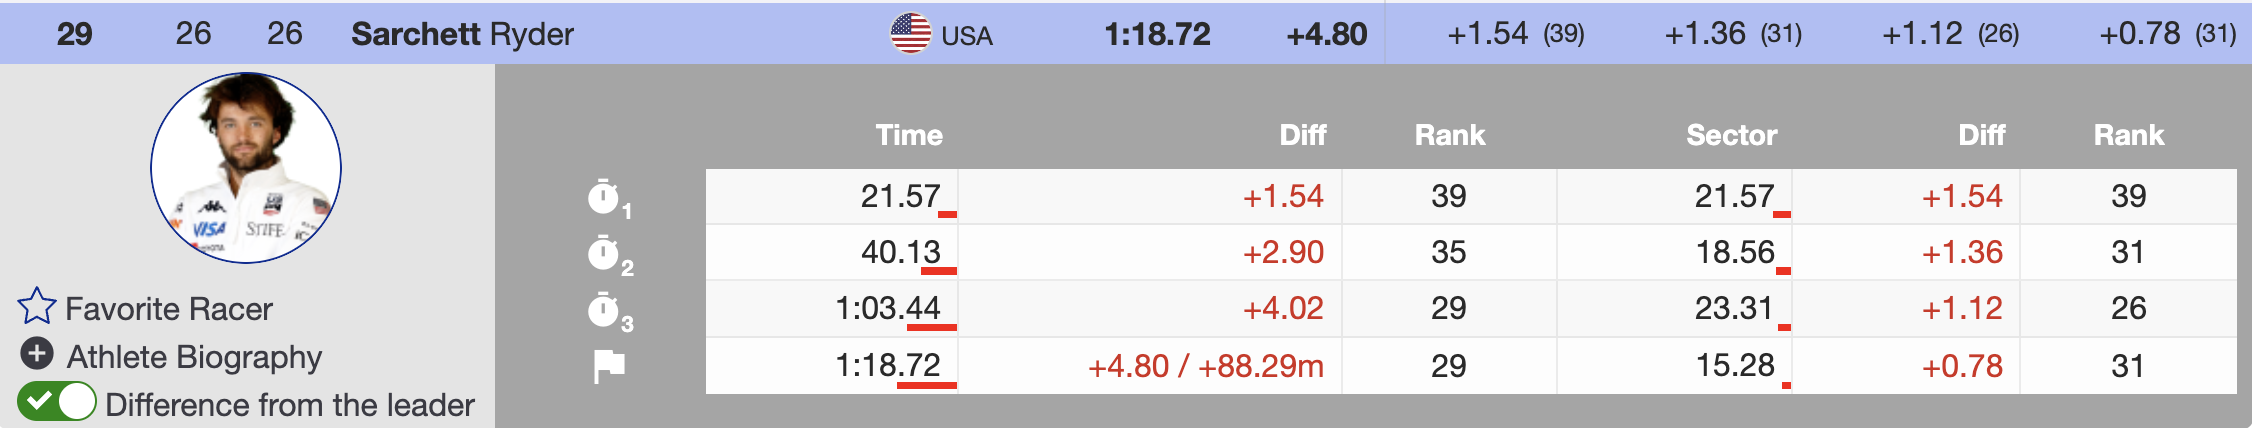Click the first Rank column header
2252x428 pixels.
[x=1449, y=135]
